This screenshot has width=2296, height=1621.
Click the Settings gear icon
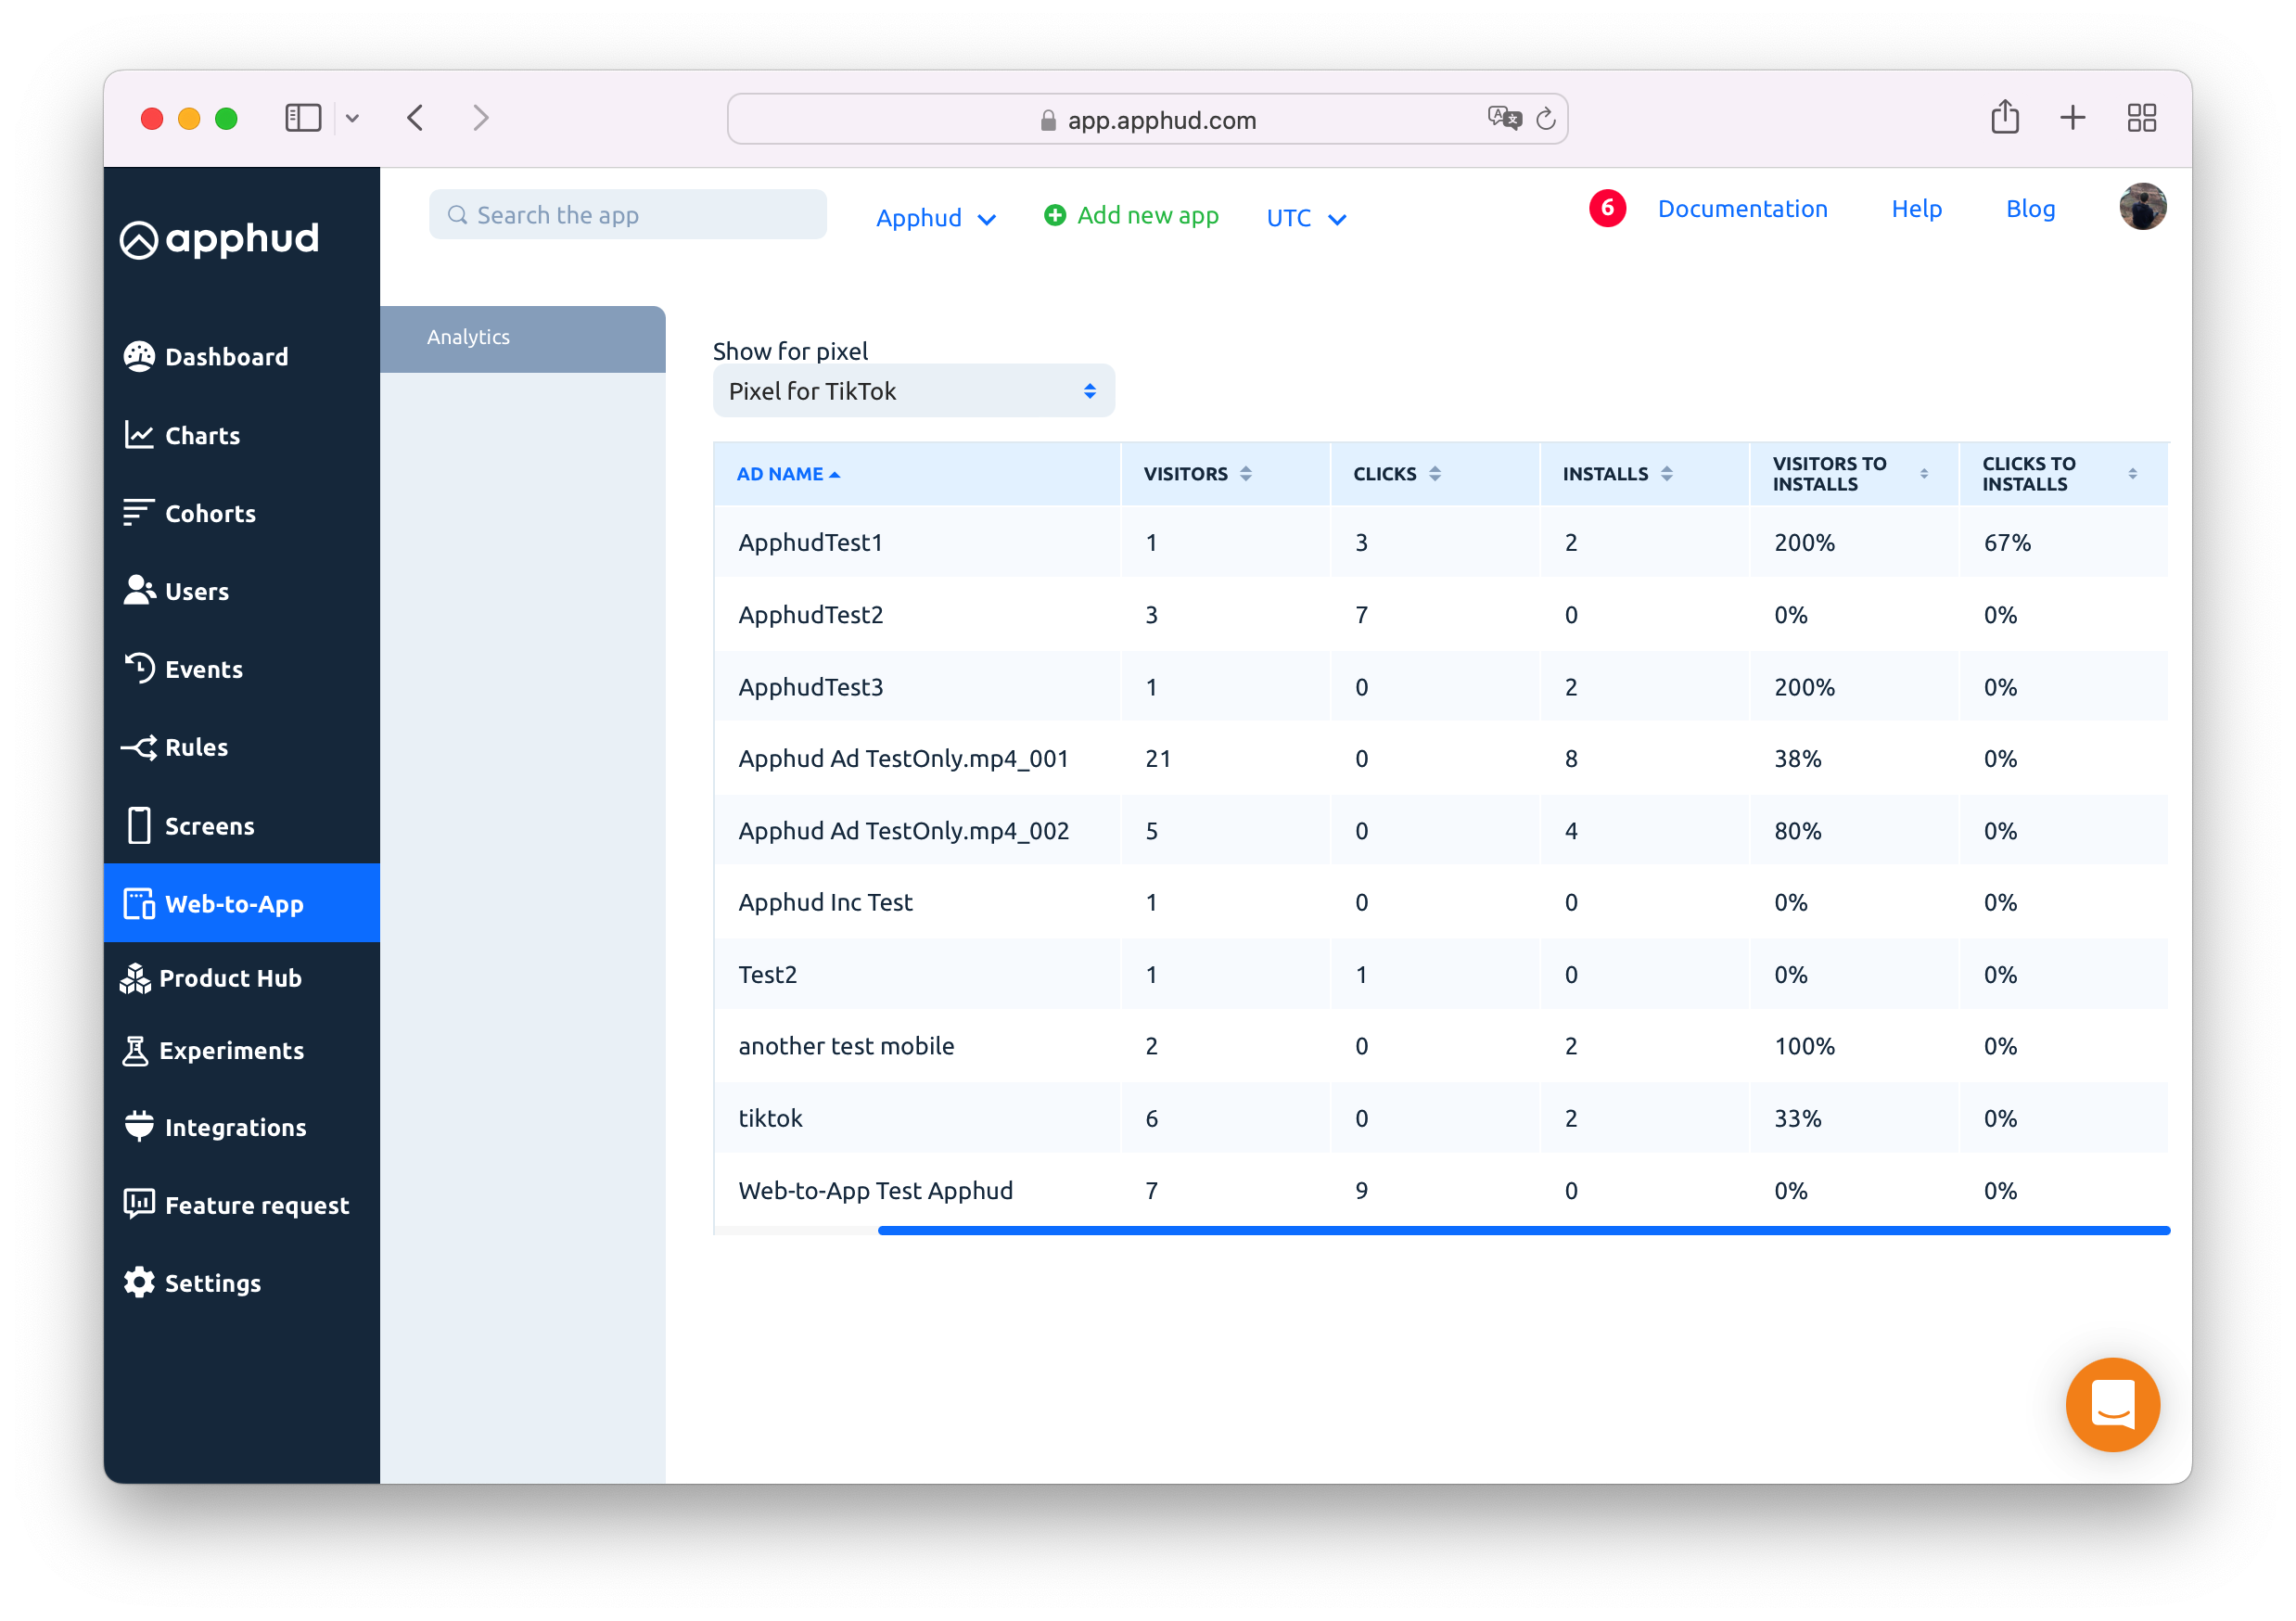139,1282
